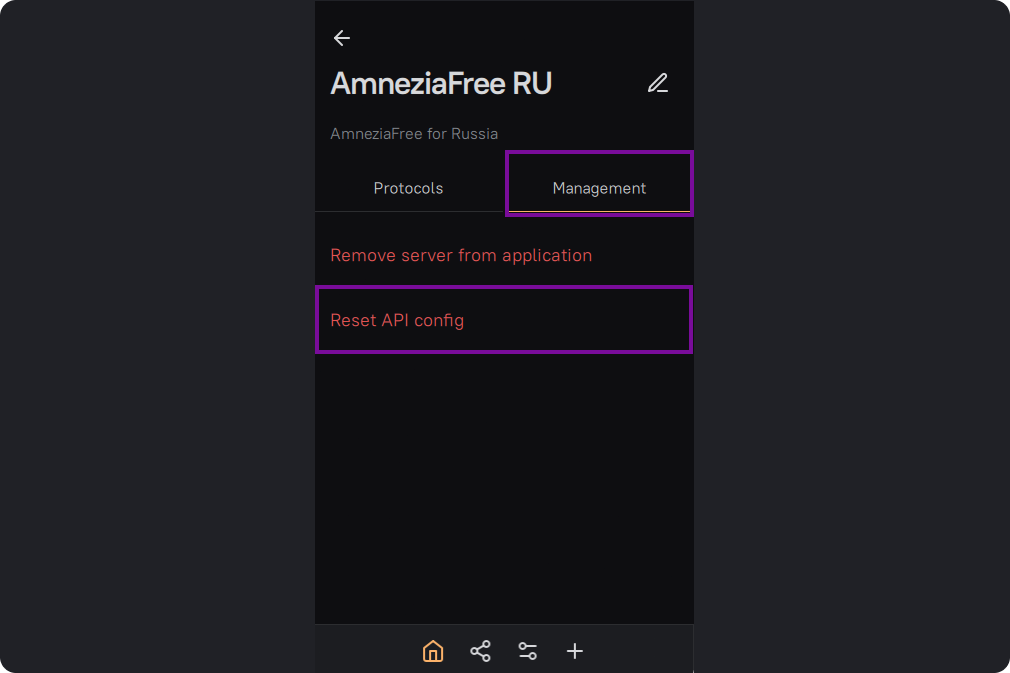
Task: Select the Management tab
Action: [x=599, y=188]
